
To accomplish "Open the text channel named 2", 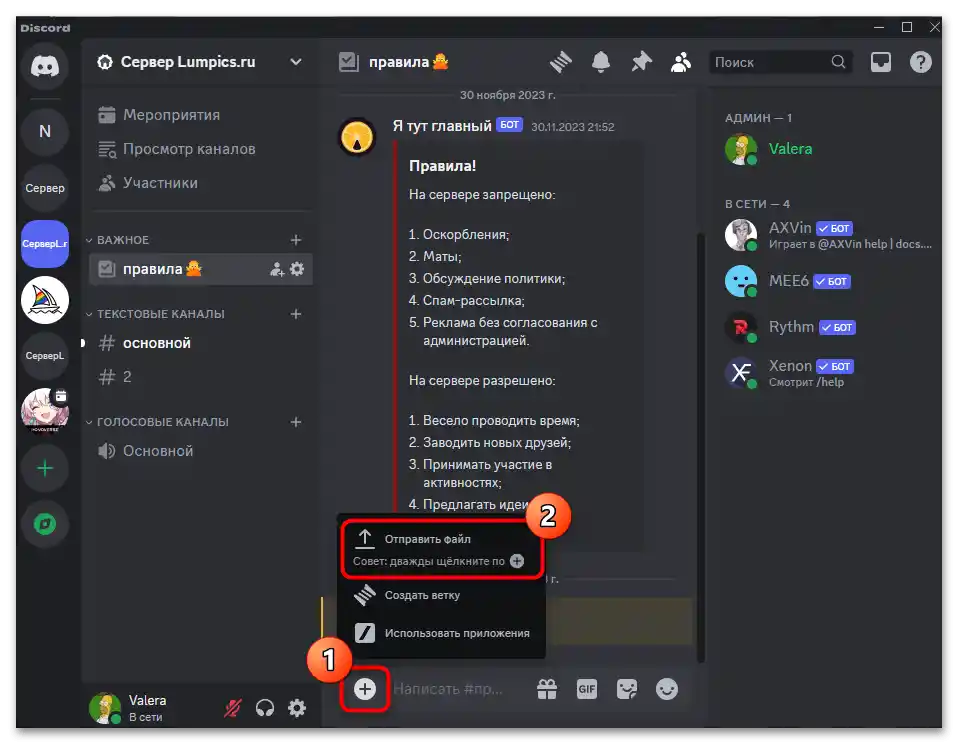I will click(x=201, y=377).
